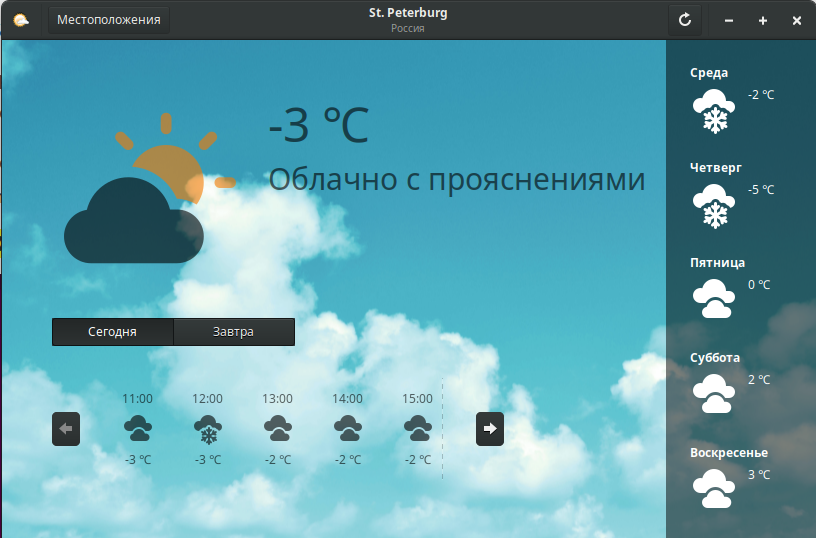Click the Среда snow cloud icon
Screen dimensions: 816x538
click(x=714, y=111)
